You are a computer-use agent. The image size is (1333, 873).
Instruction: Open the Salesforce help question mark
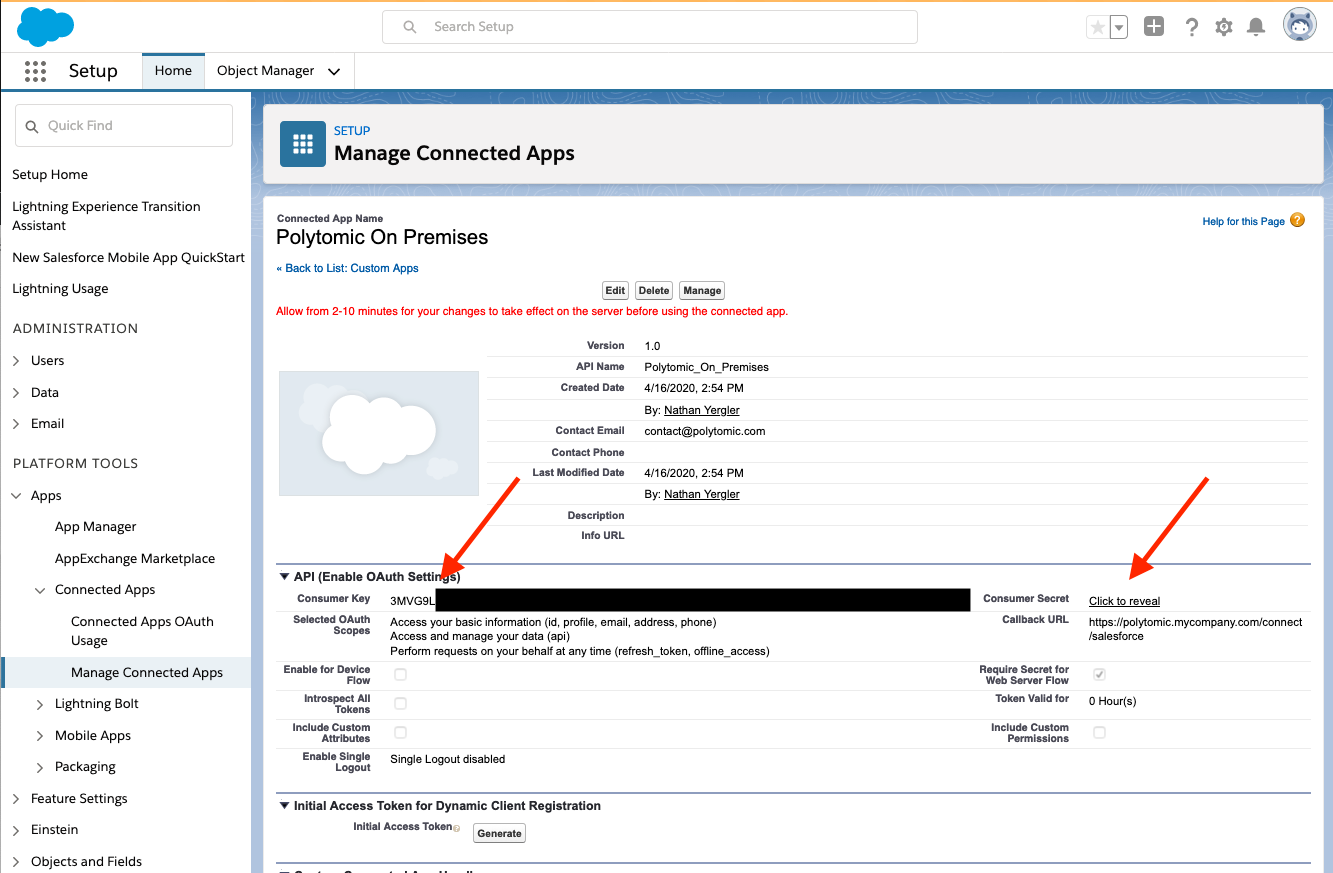tap(1191, 27)
